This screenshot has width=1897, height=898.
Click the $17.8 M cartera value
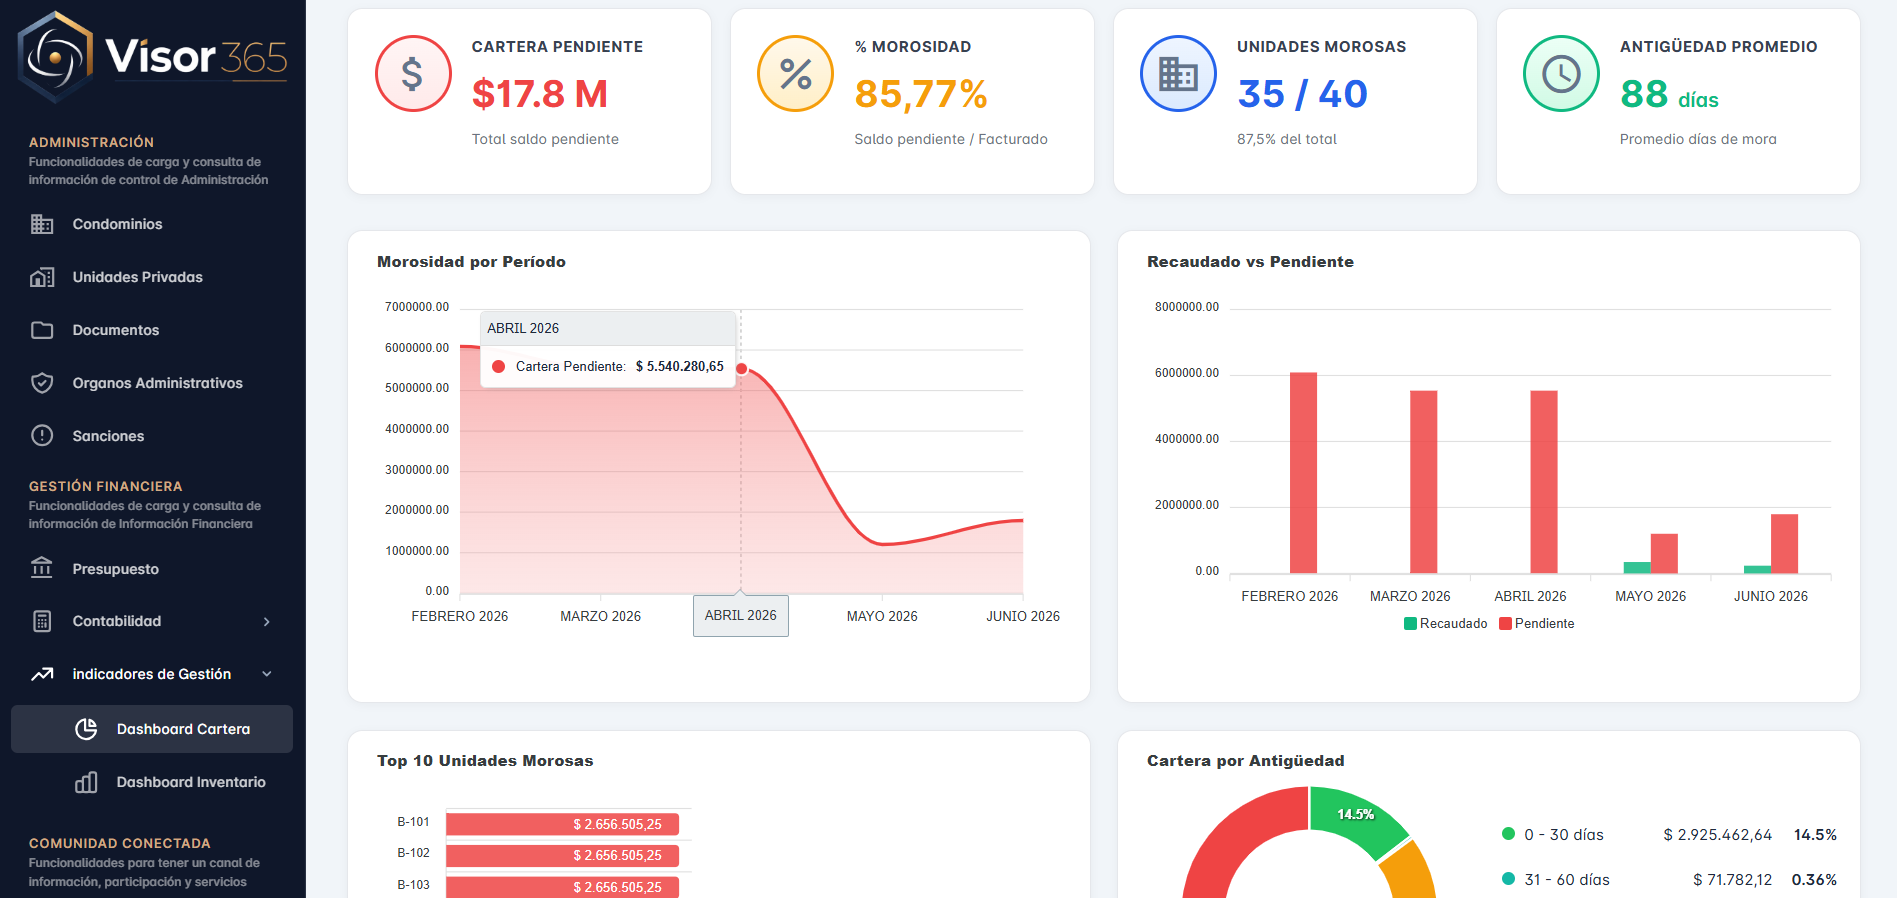coord(540,94)
